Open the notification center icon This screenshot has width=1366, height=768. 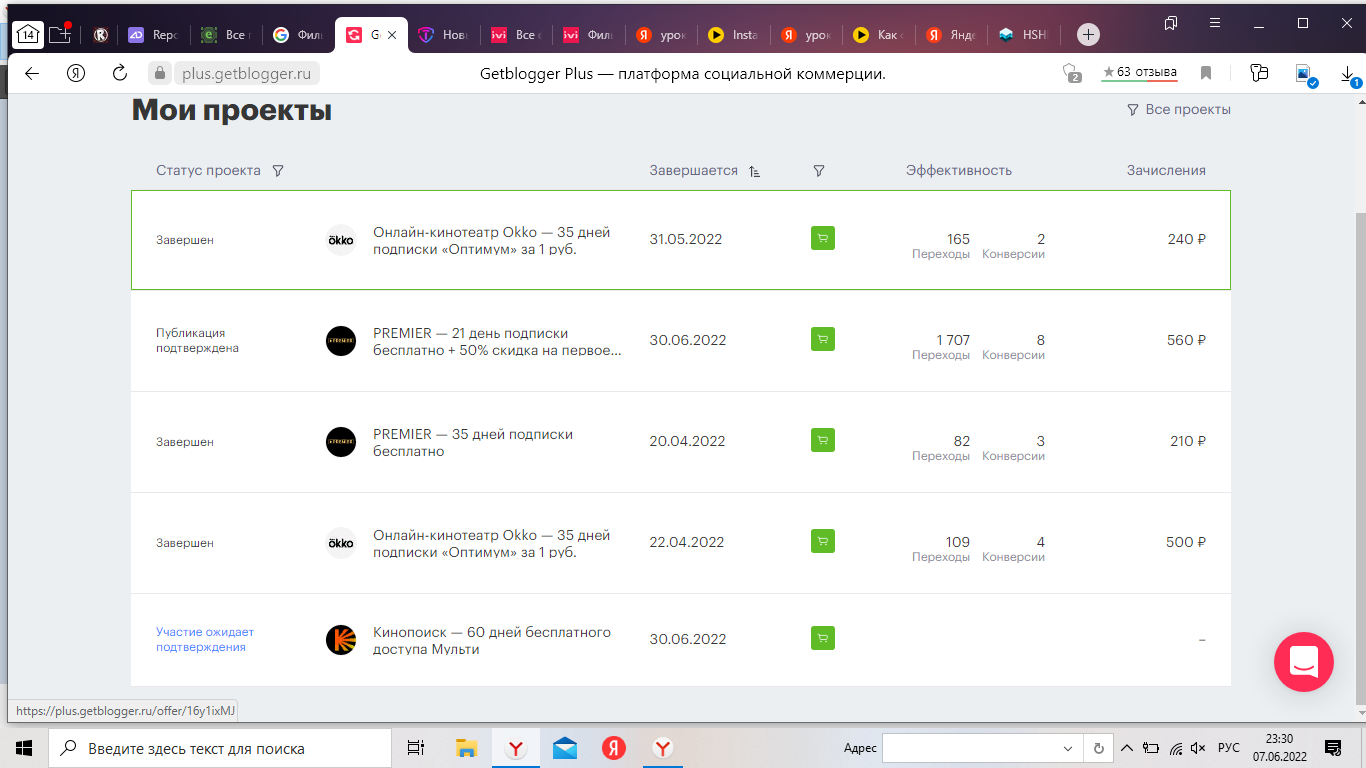click(x=1333, y=748)
